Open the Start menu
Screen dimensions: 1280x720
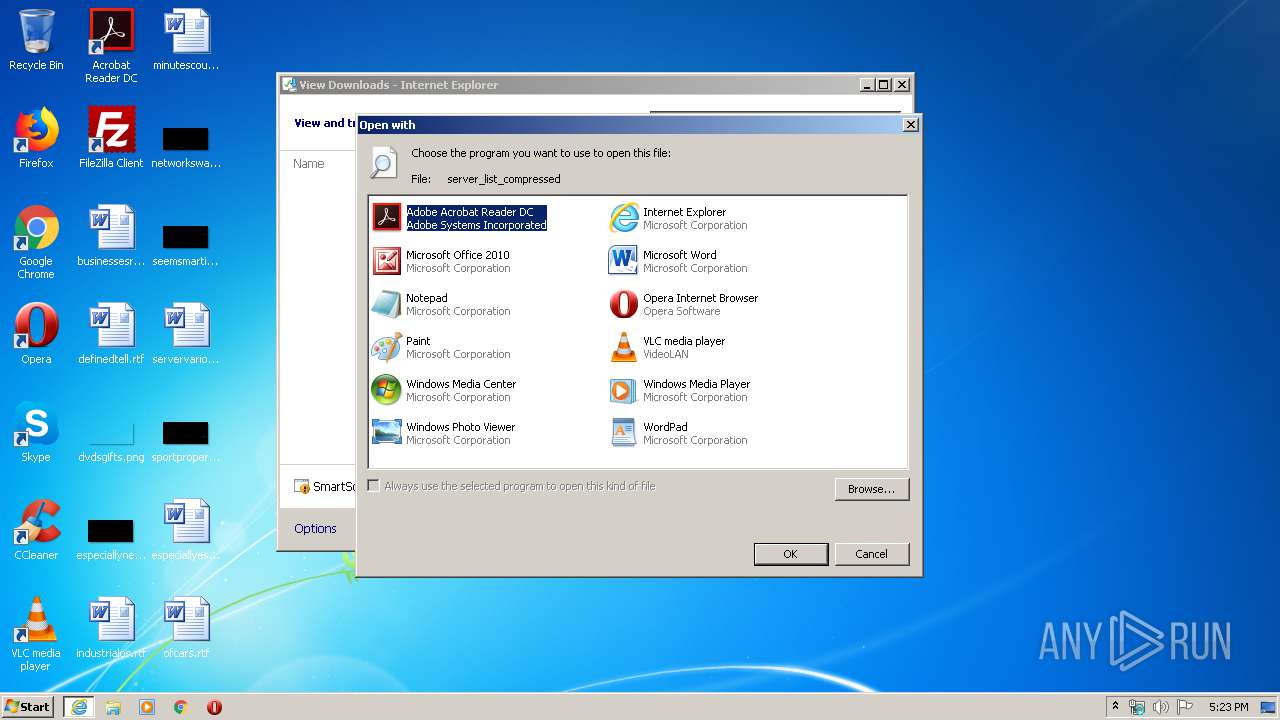28,707
